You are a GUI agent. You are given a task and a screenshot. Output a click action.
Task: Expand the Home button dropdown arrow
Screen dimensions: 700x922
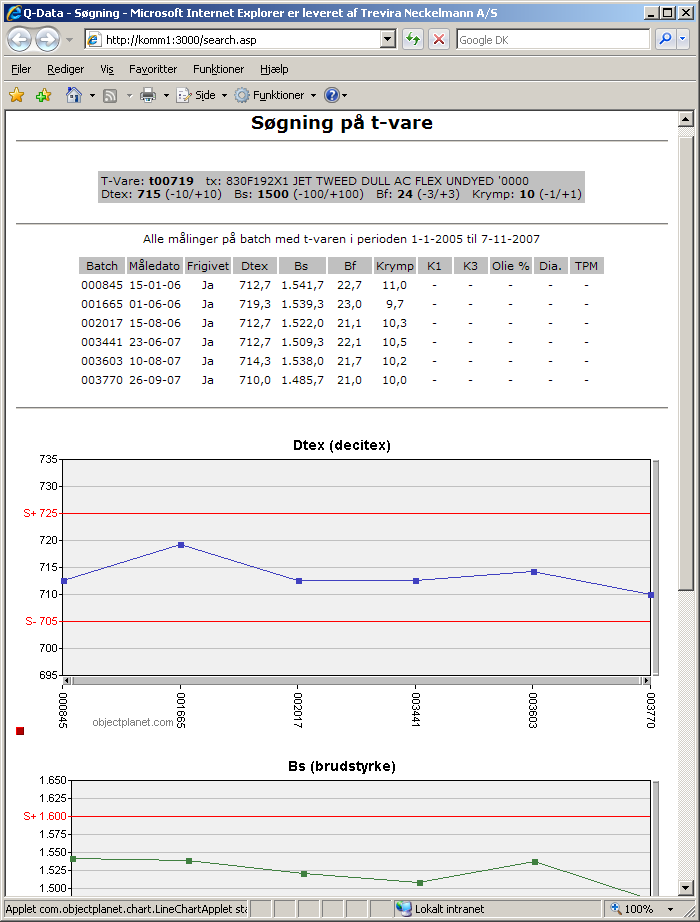[92, 95]
